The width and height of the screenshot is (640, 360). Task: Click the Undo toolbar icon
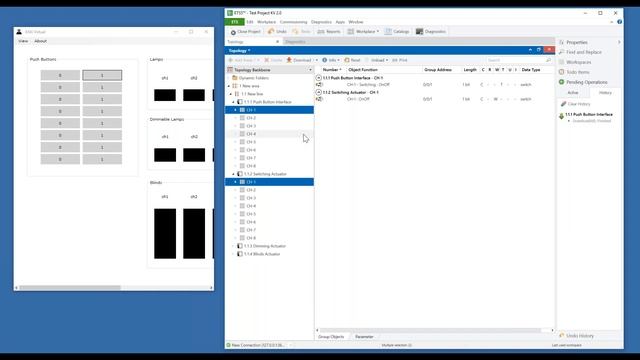tap(271, 31)
